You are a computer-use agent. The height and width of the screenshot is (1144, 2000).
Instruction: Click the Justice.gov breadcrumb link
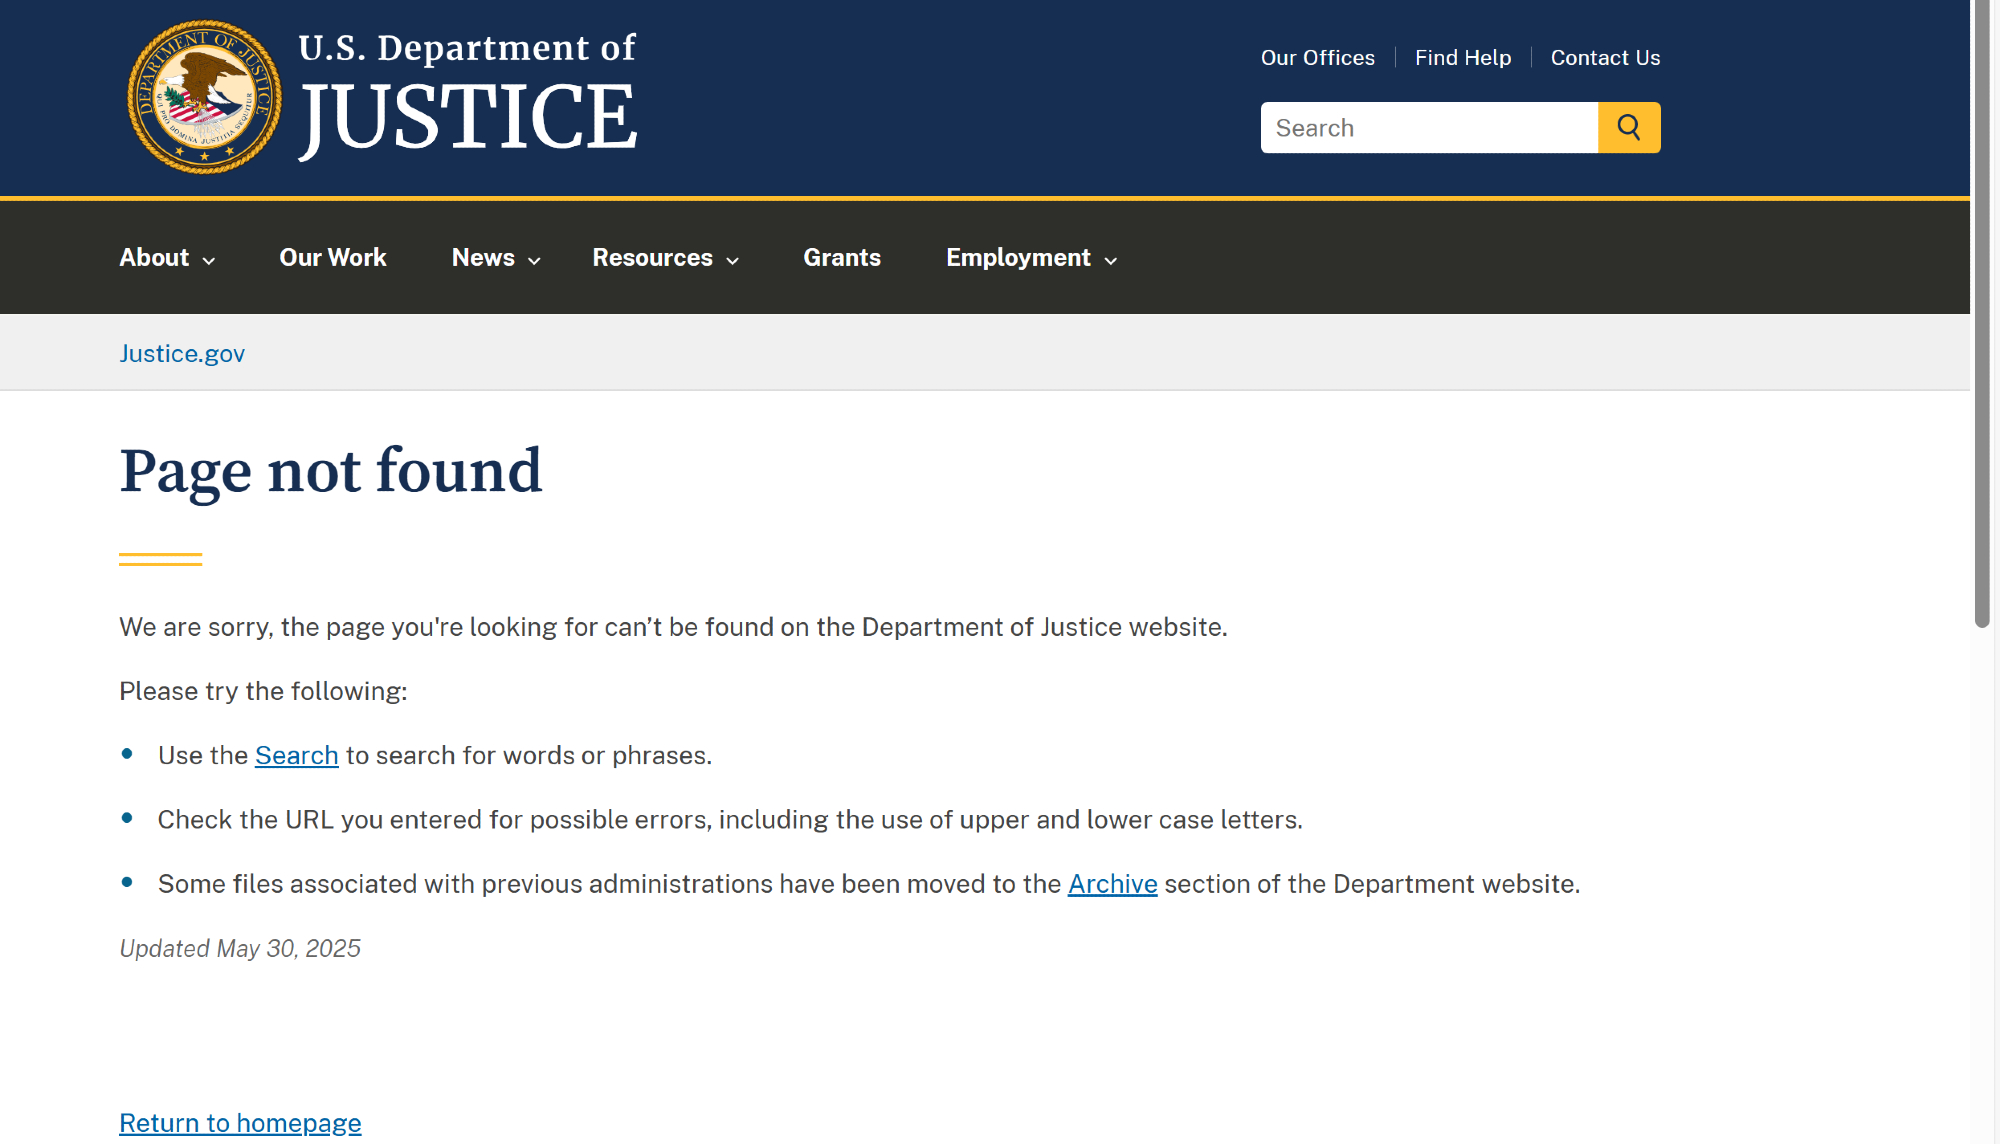click(182, 354)
